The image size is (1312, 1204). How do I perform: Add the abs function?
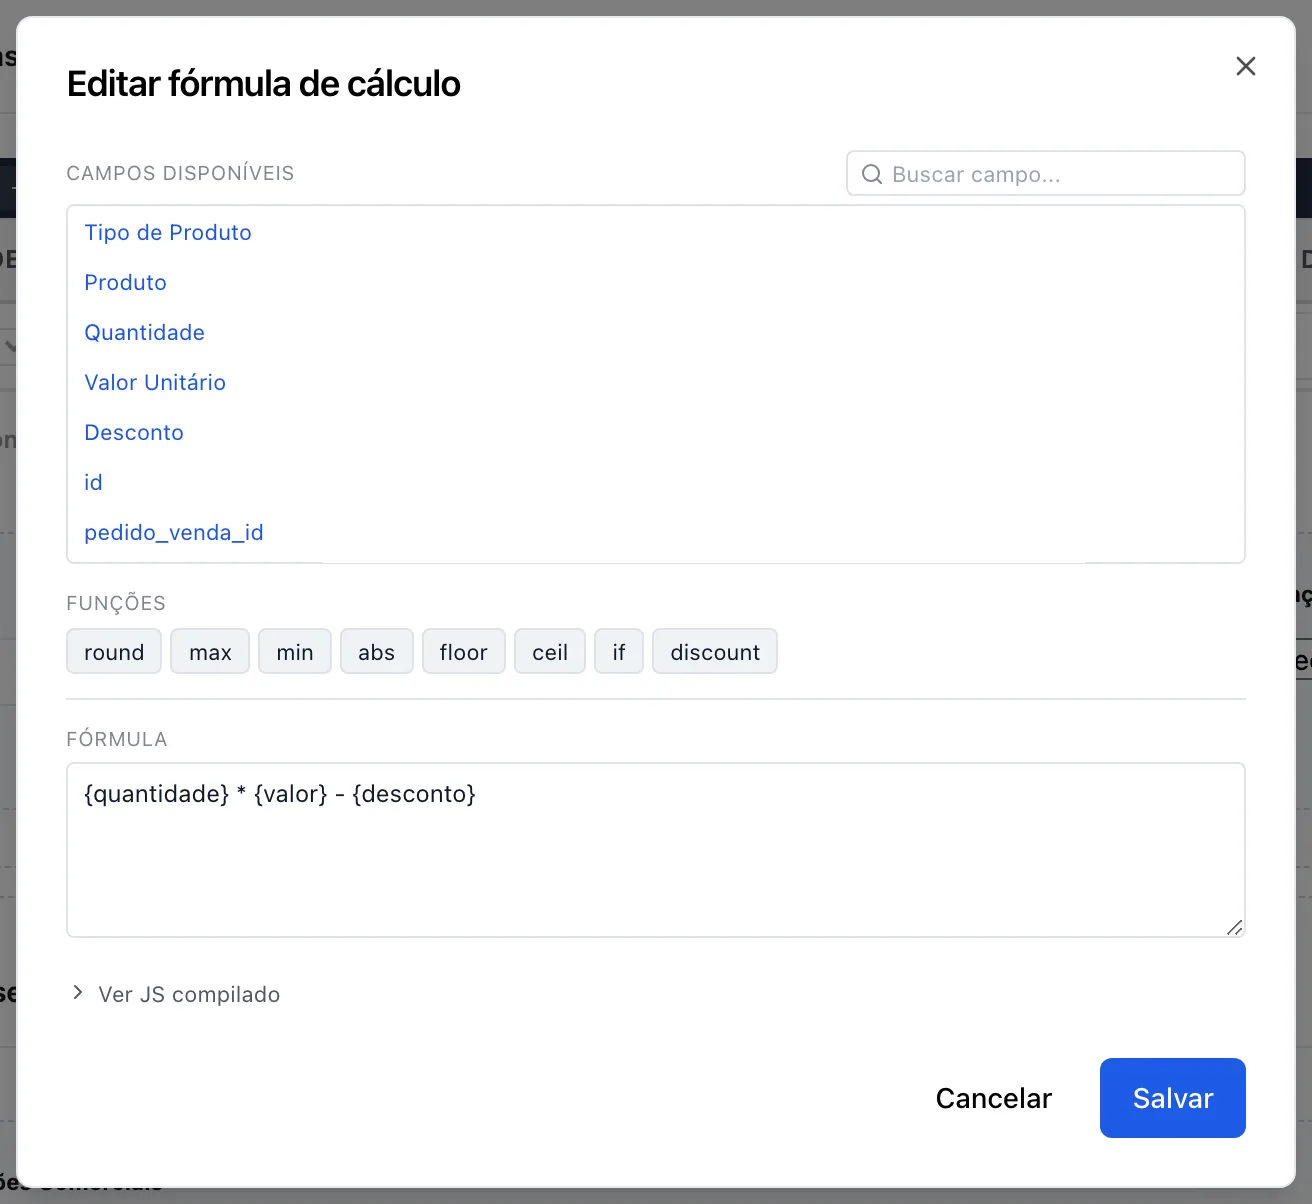pyautogui.click(x=377, y=651)
